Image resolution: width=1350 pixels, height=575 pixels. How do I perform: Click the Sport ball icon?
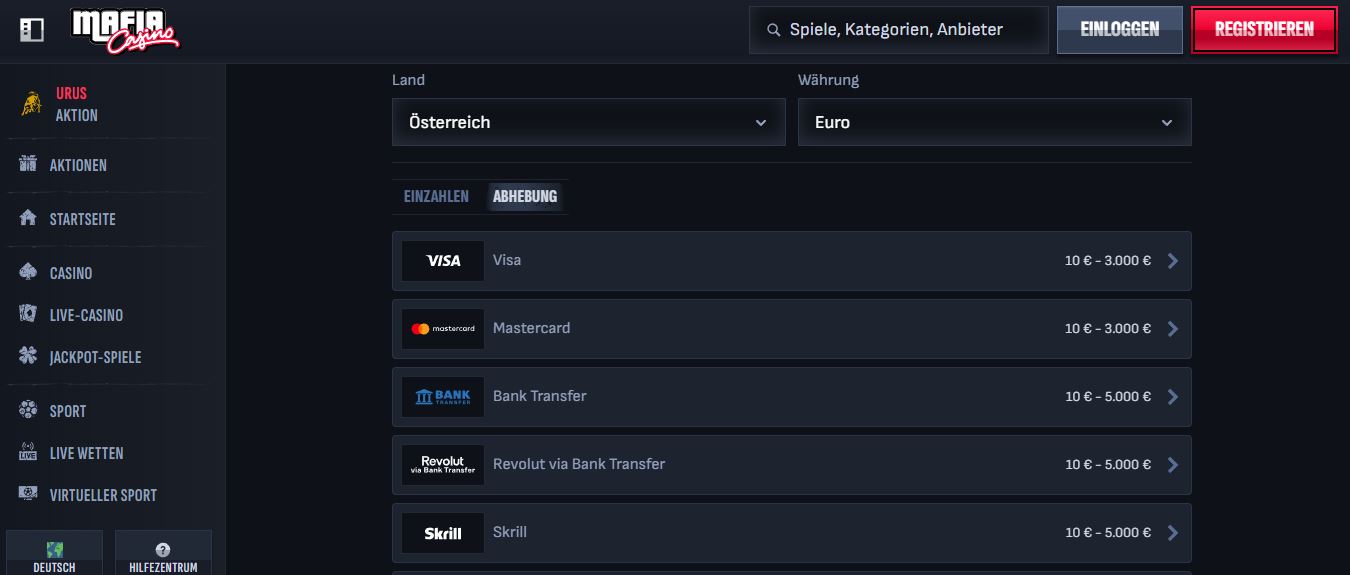[x=28, y=410]
